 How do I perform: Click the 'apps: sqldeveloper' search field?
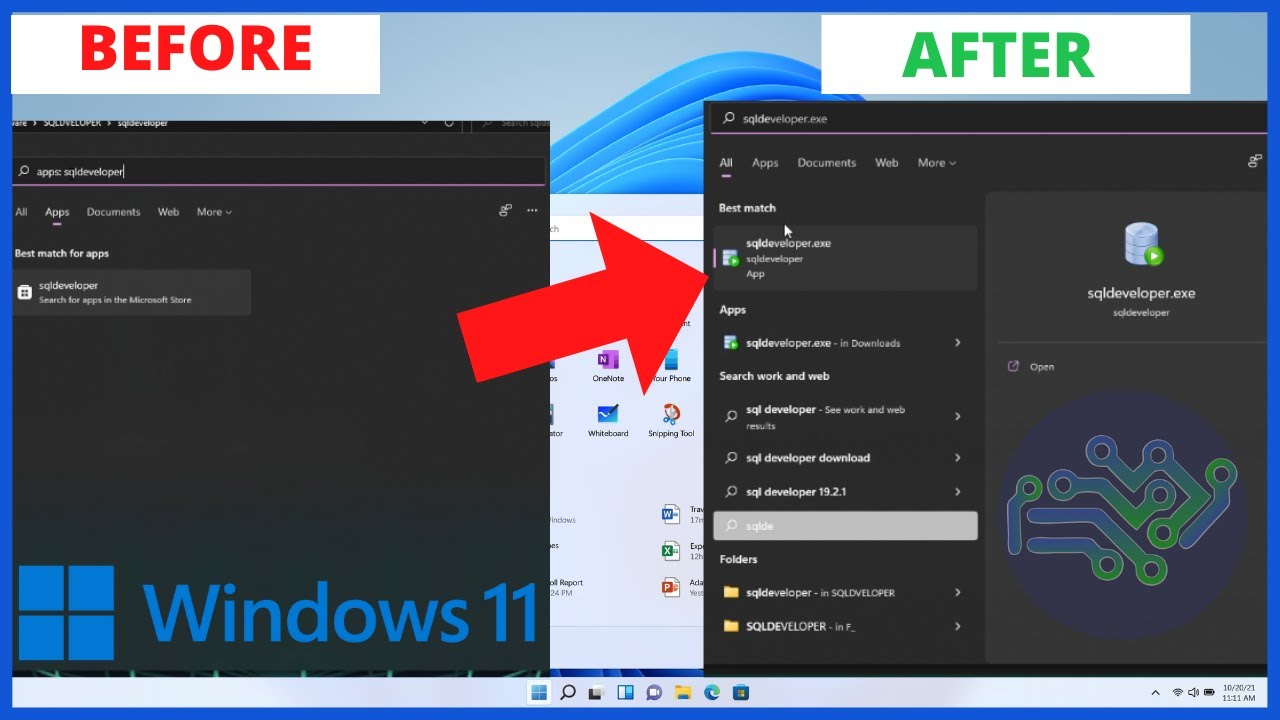click(x=279, y=171)
